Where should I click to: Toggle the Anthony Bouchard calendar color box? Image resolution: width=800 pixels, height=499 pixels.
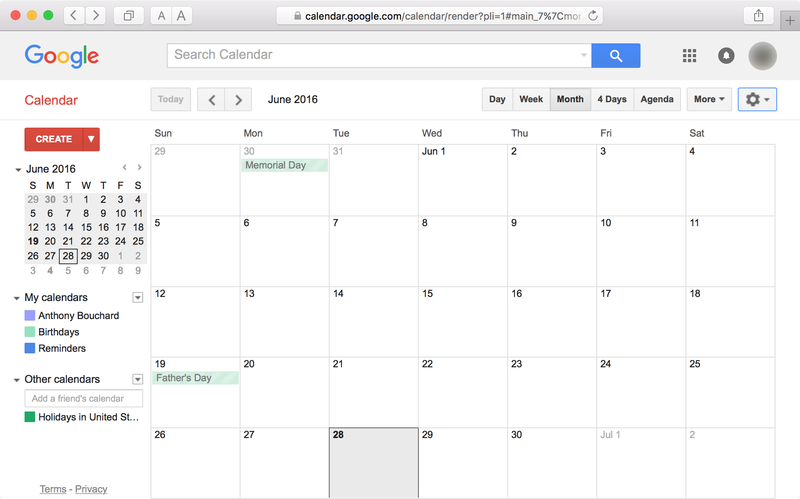(30, 315)
